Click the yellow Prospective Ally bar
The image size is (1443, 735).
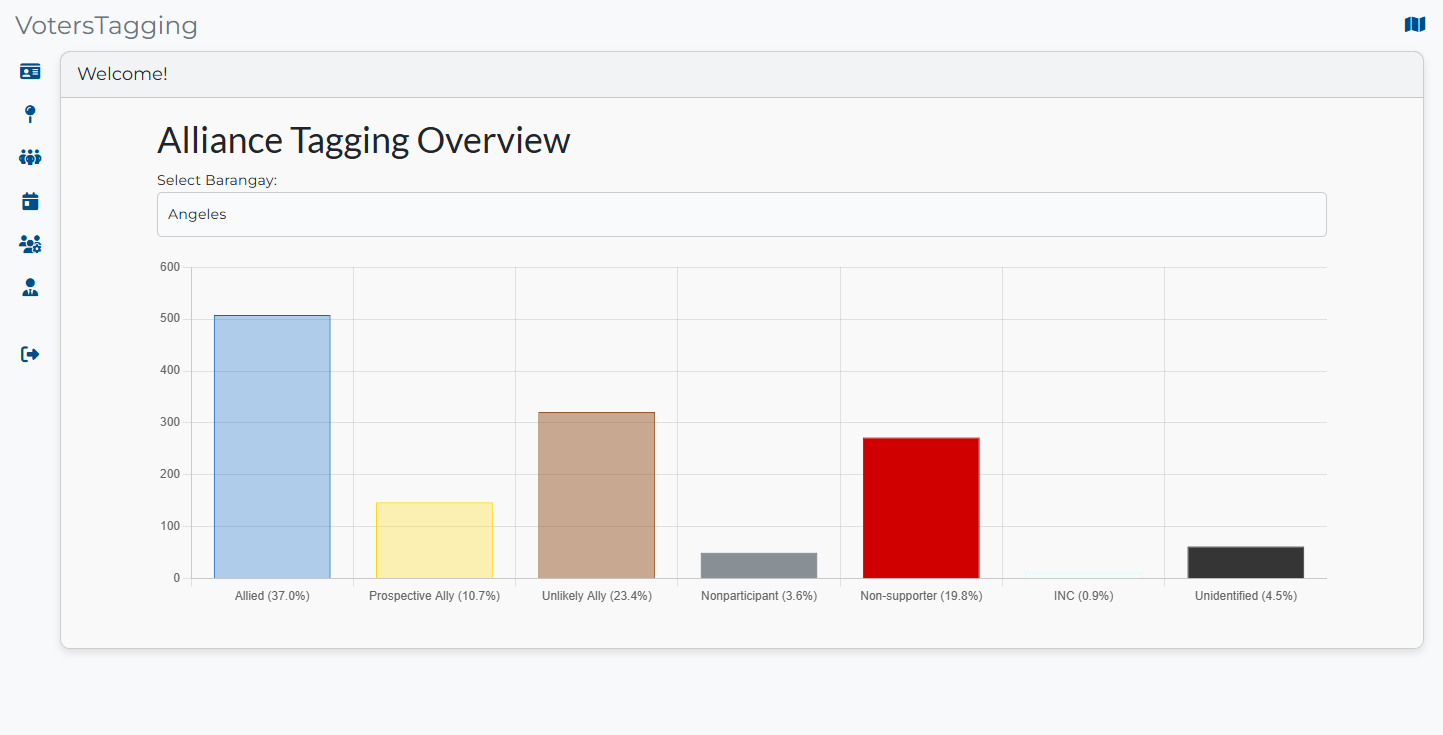(434, 540)
